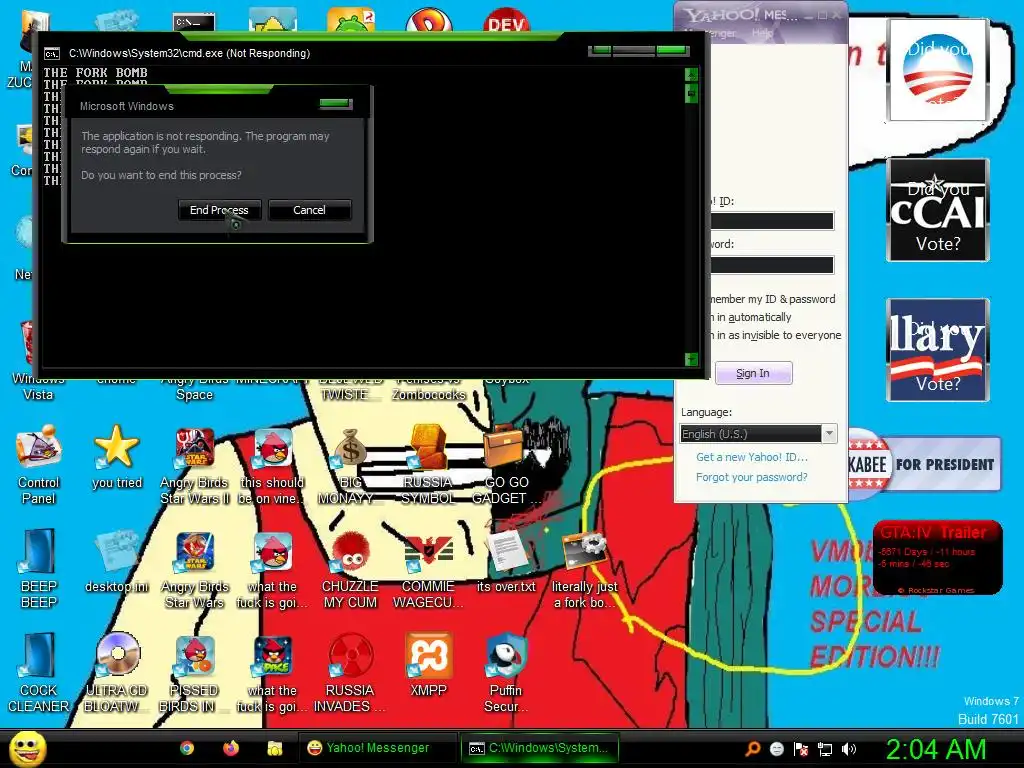Click the GTA:IV Trailer countdown gadget
The width and height of the screenshot is (1024, 768).
point(937,558)
